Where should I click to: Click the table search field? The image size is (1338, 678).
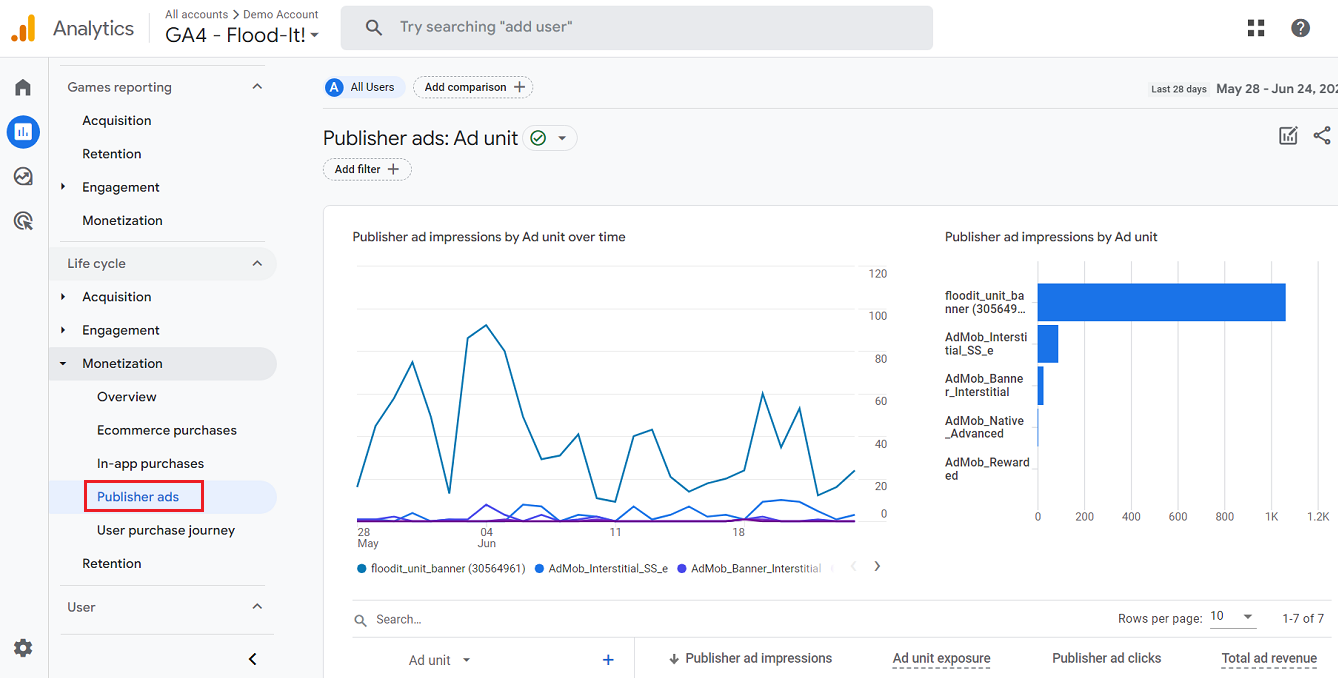430,618
